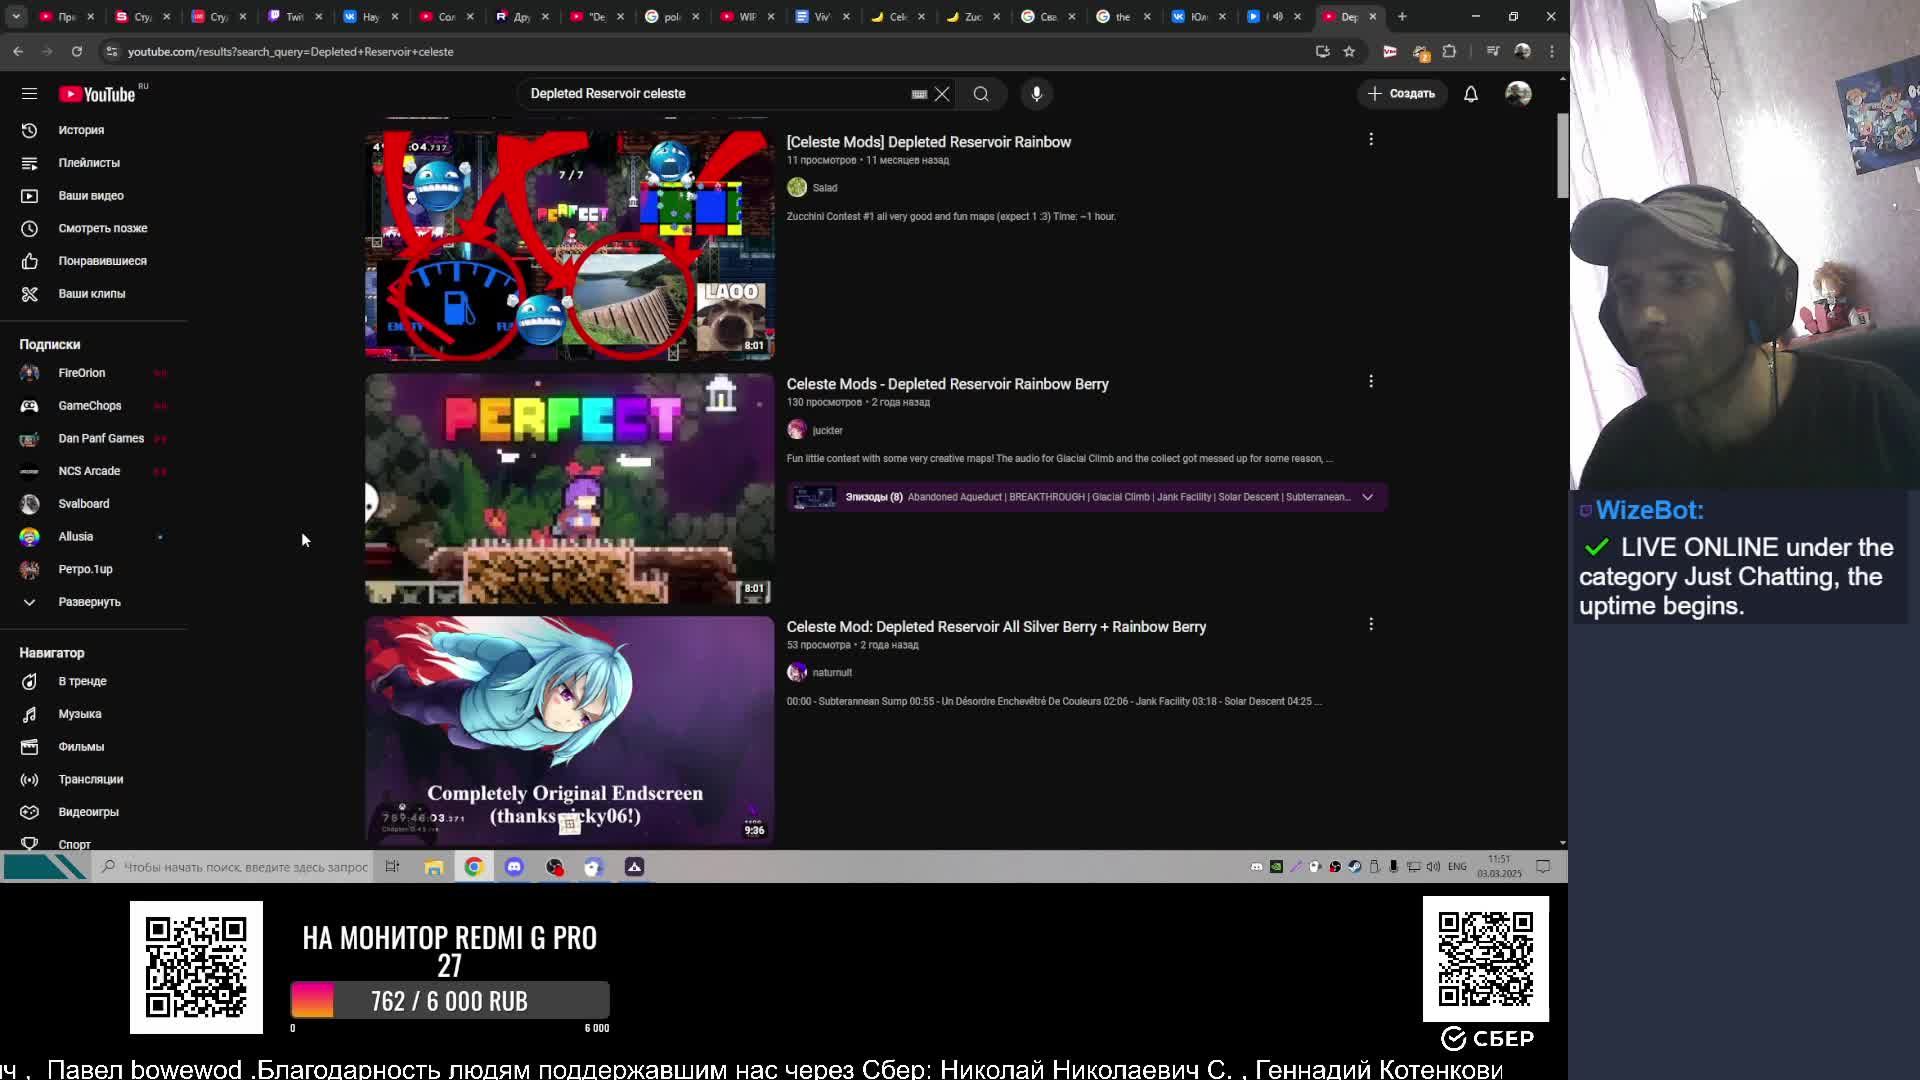Open the notifications bell
The image size is (1920, 1080).
click(x=1470, y=93)
